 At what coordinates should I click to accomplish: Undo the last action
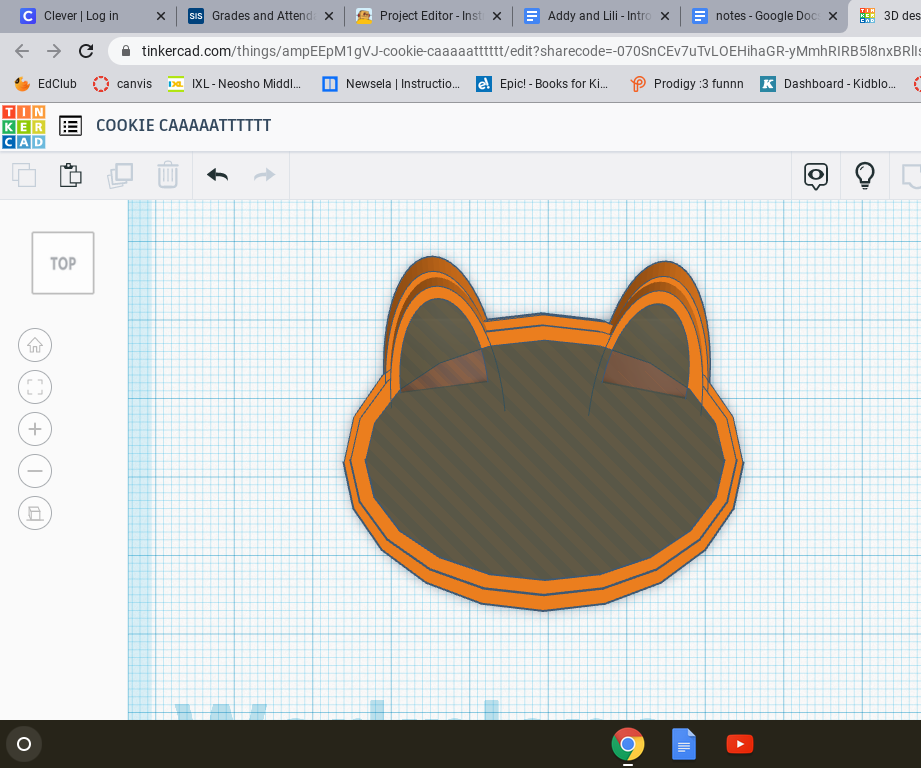(x=216, y=175)
